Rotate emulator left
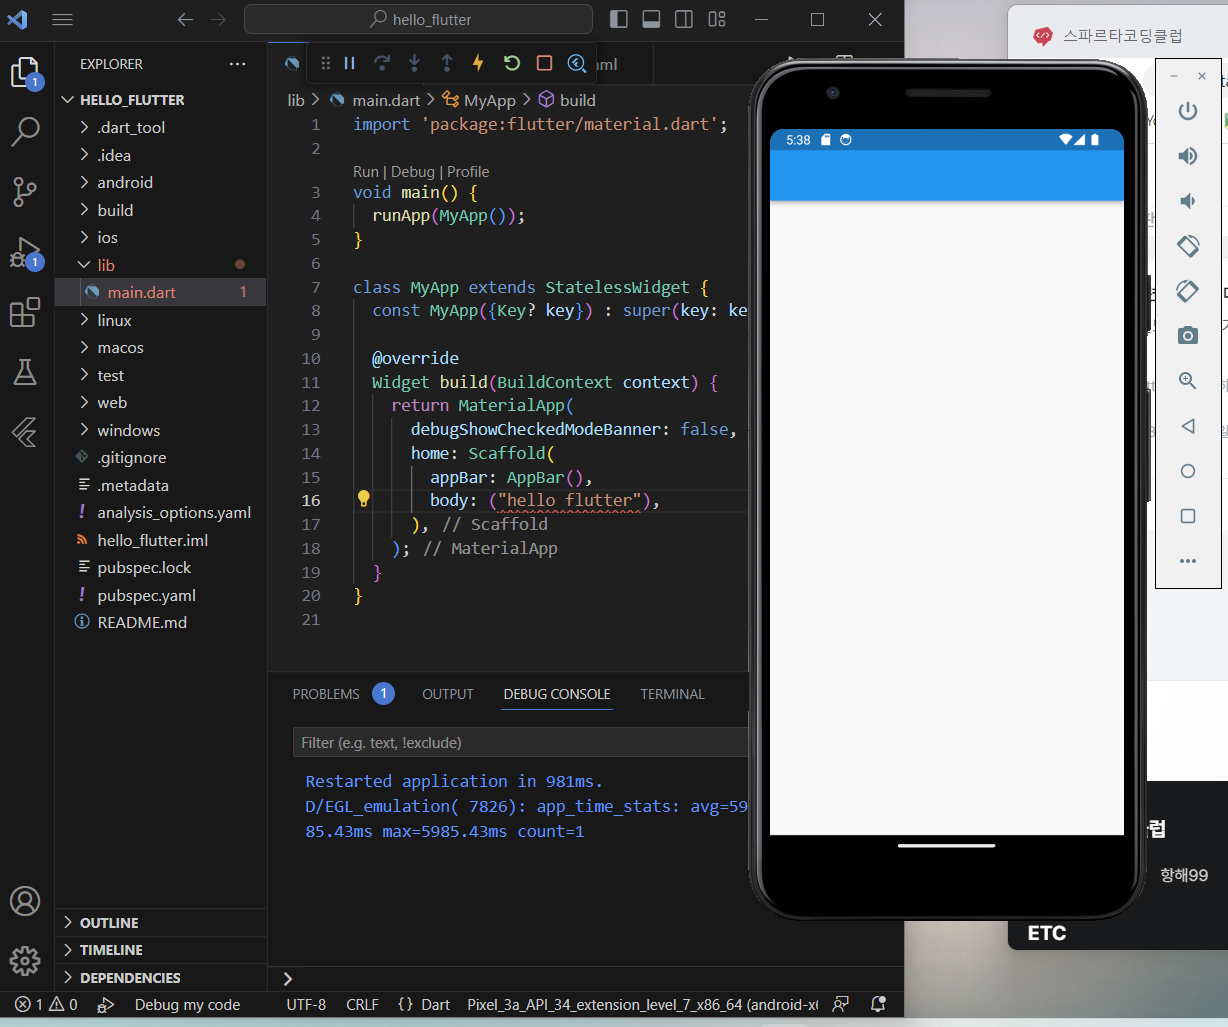Screen dimensions: 1228x1027 coord(1188,246)
